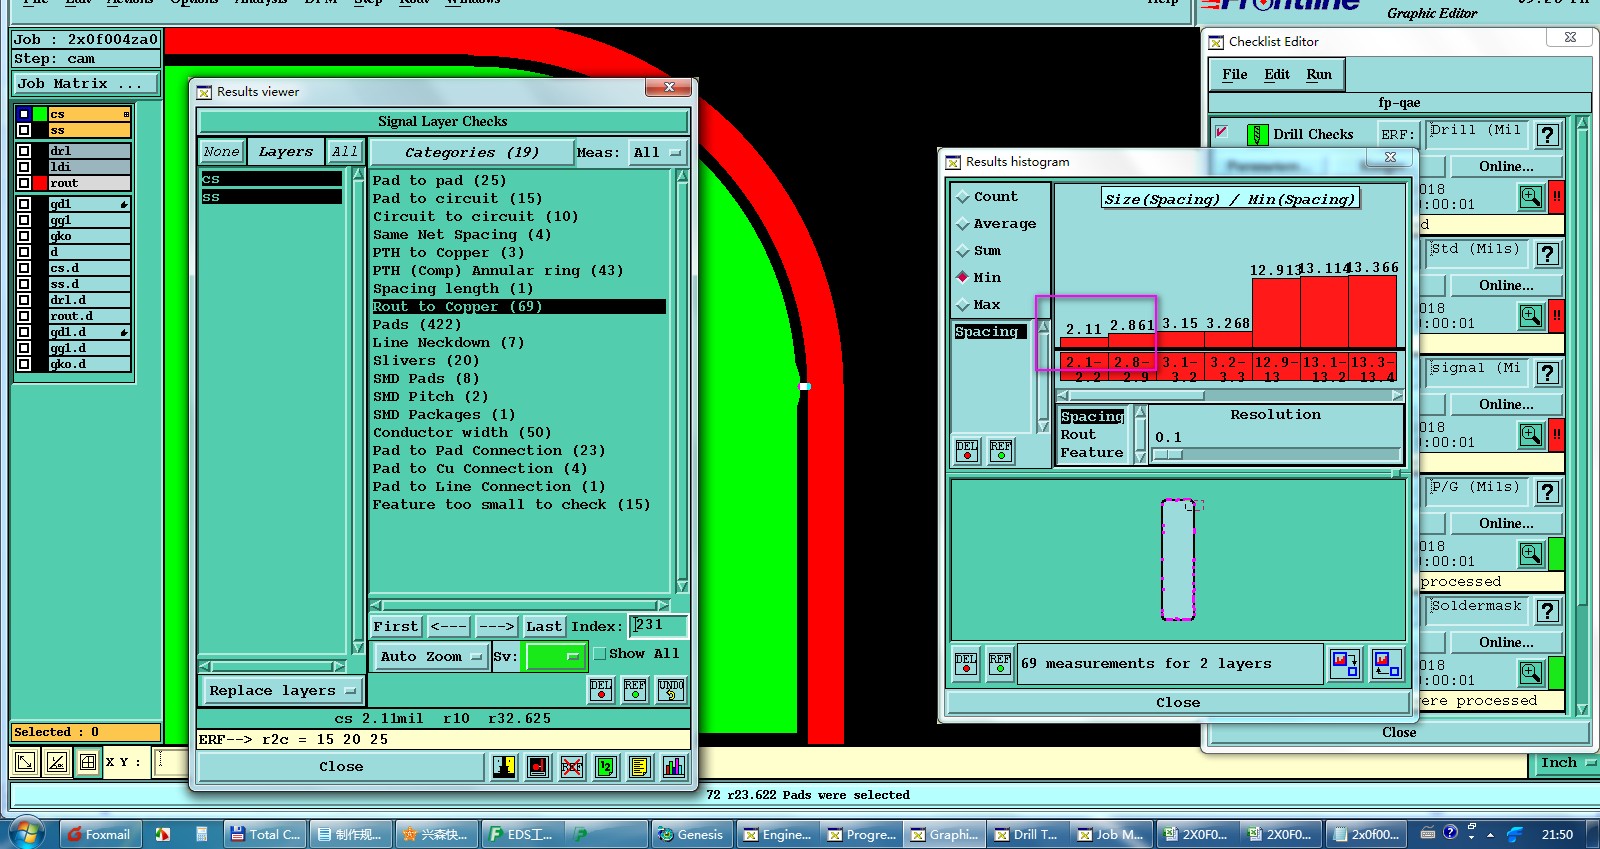Open help '?' for Std (Mils)
This screenshot has width=1600, height=849.
[x=1548, y=254]
